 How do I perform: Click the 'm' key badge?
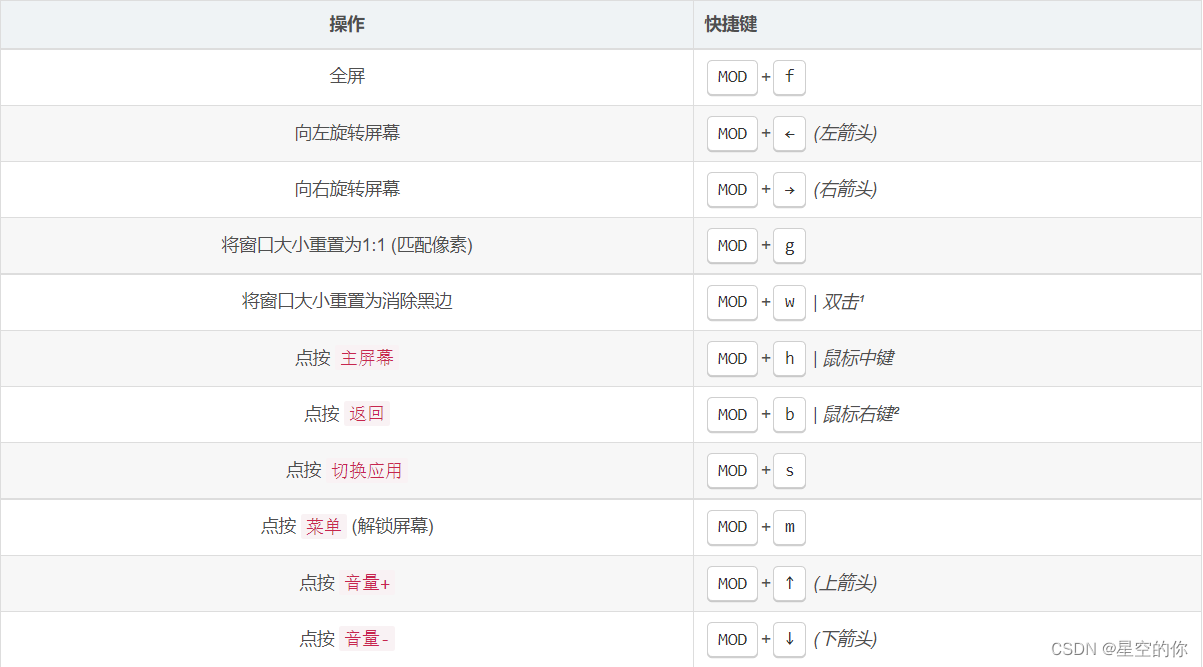(789, 527)
